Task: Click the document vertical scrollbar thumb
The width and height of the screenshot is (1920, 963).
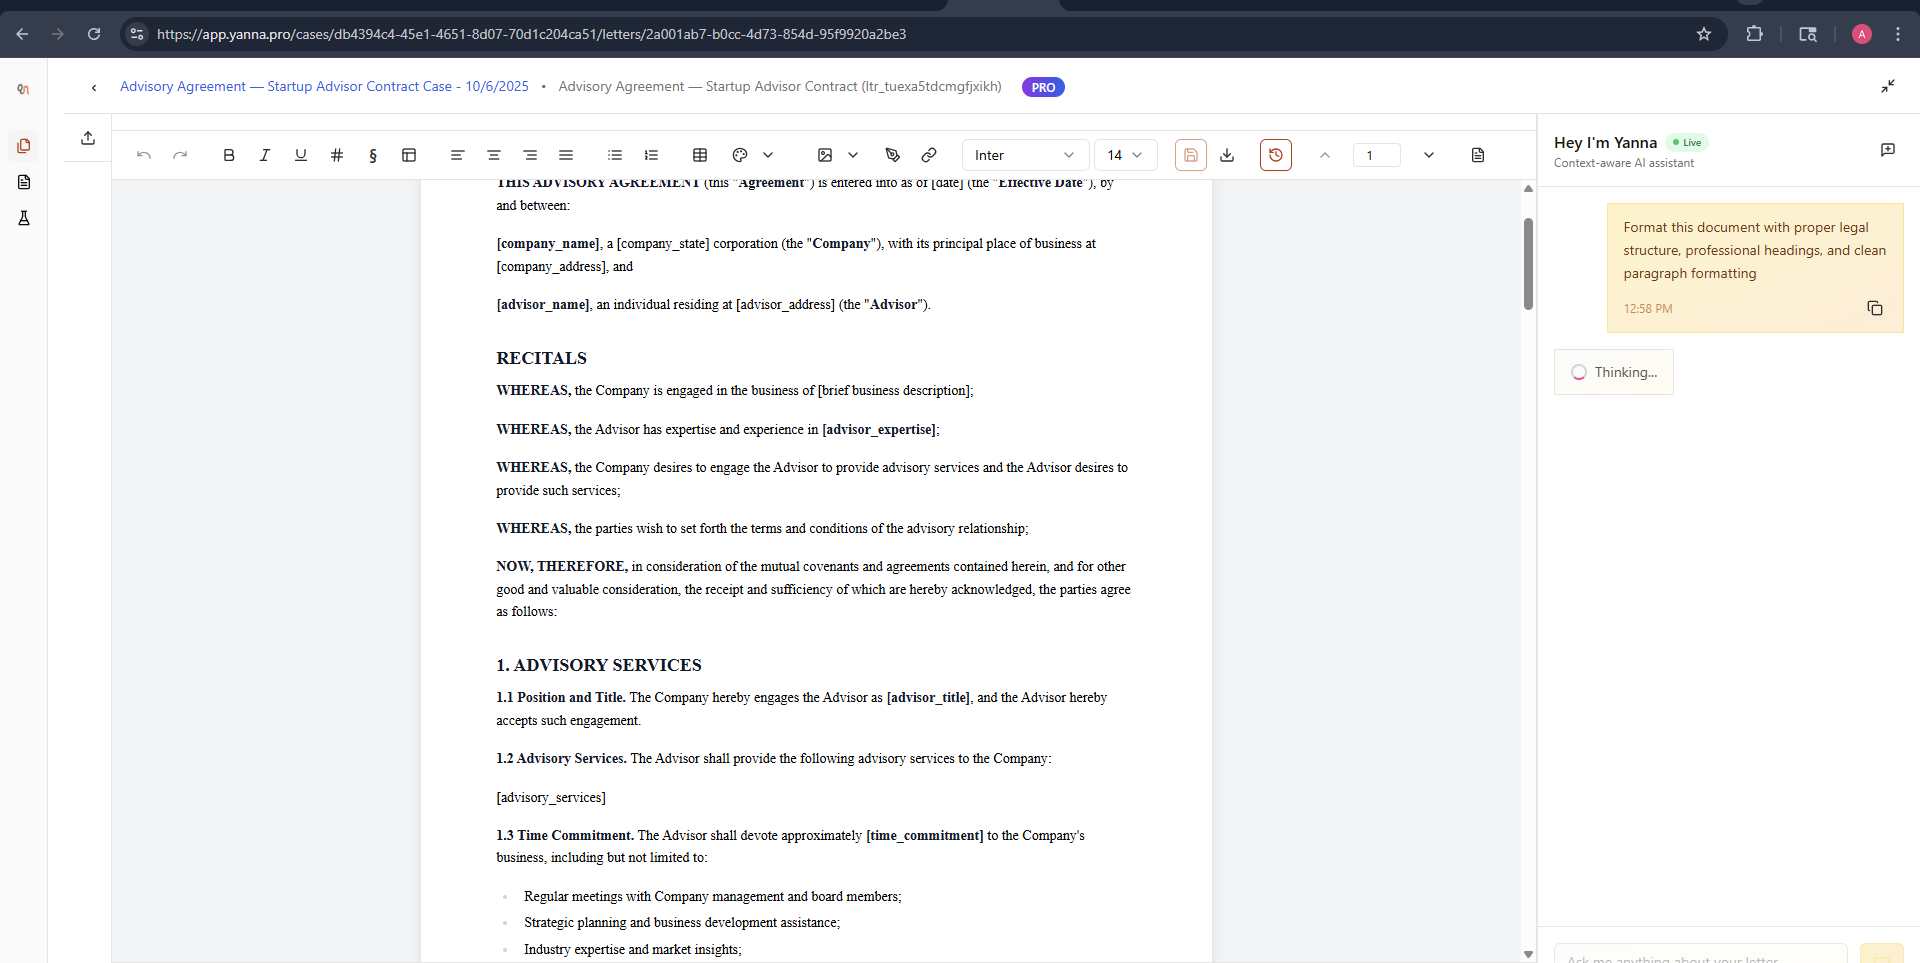Action: click(x=1528, y=264)
